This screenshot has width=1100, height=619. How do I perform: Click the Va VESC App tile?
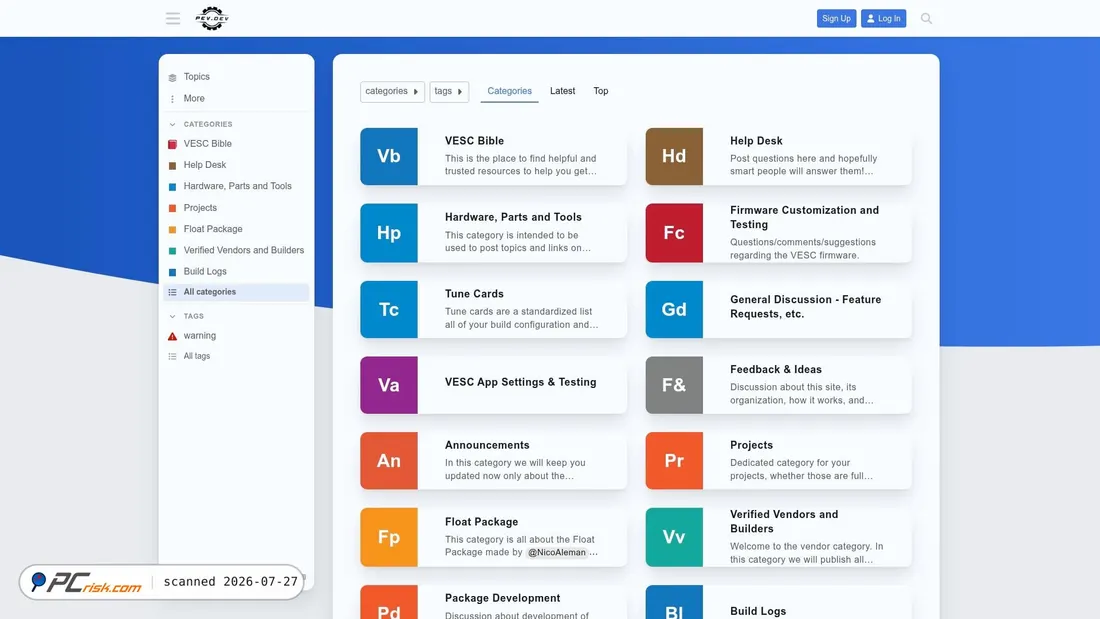tap(389, 385)
